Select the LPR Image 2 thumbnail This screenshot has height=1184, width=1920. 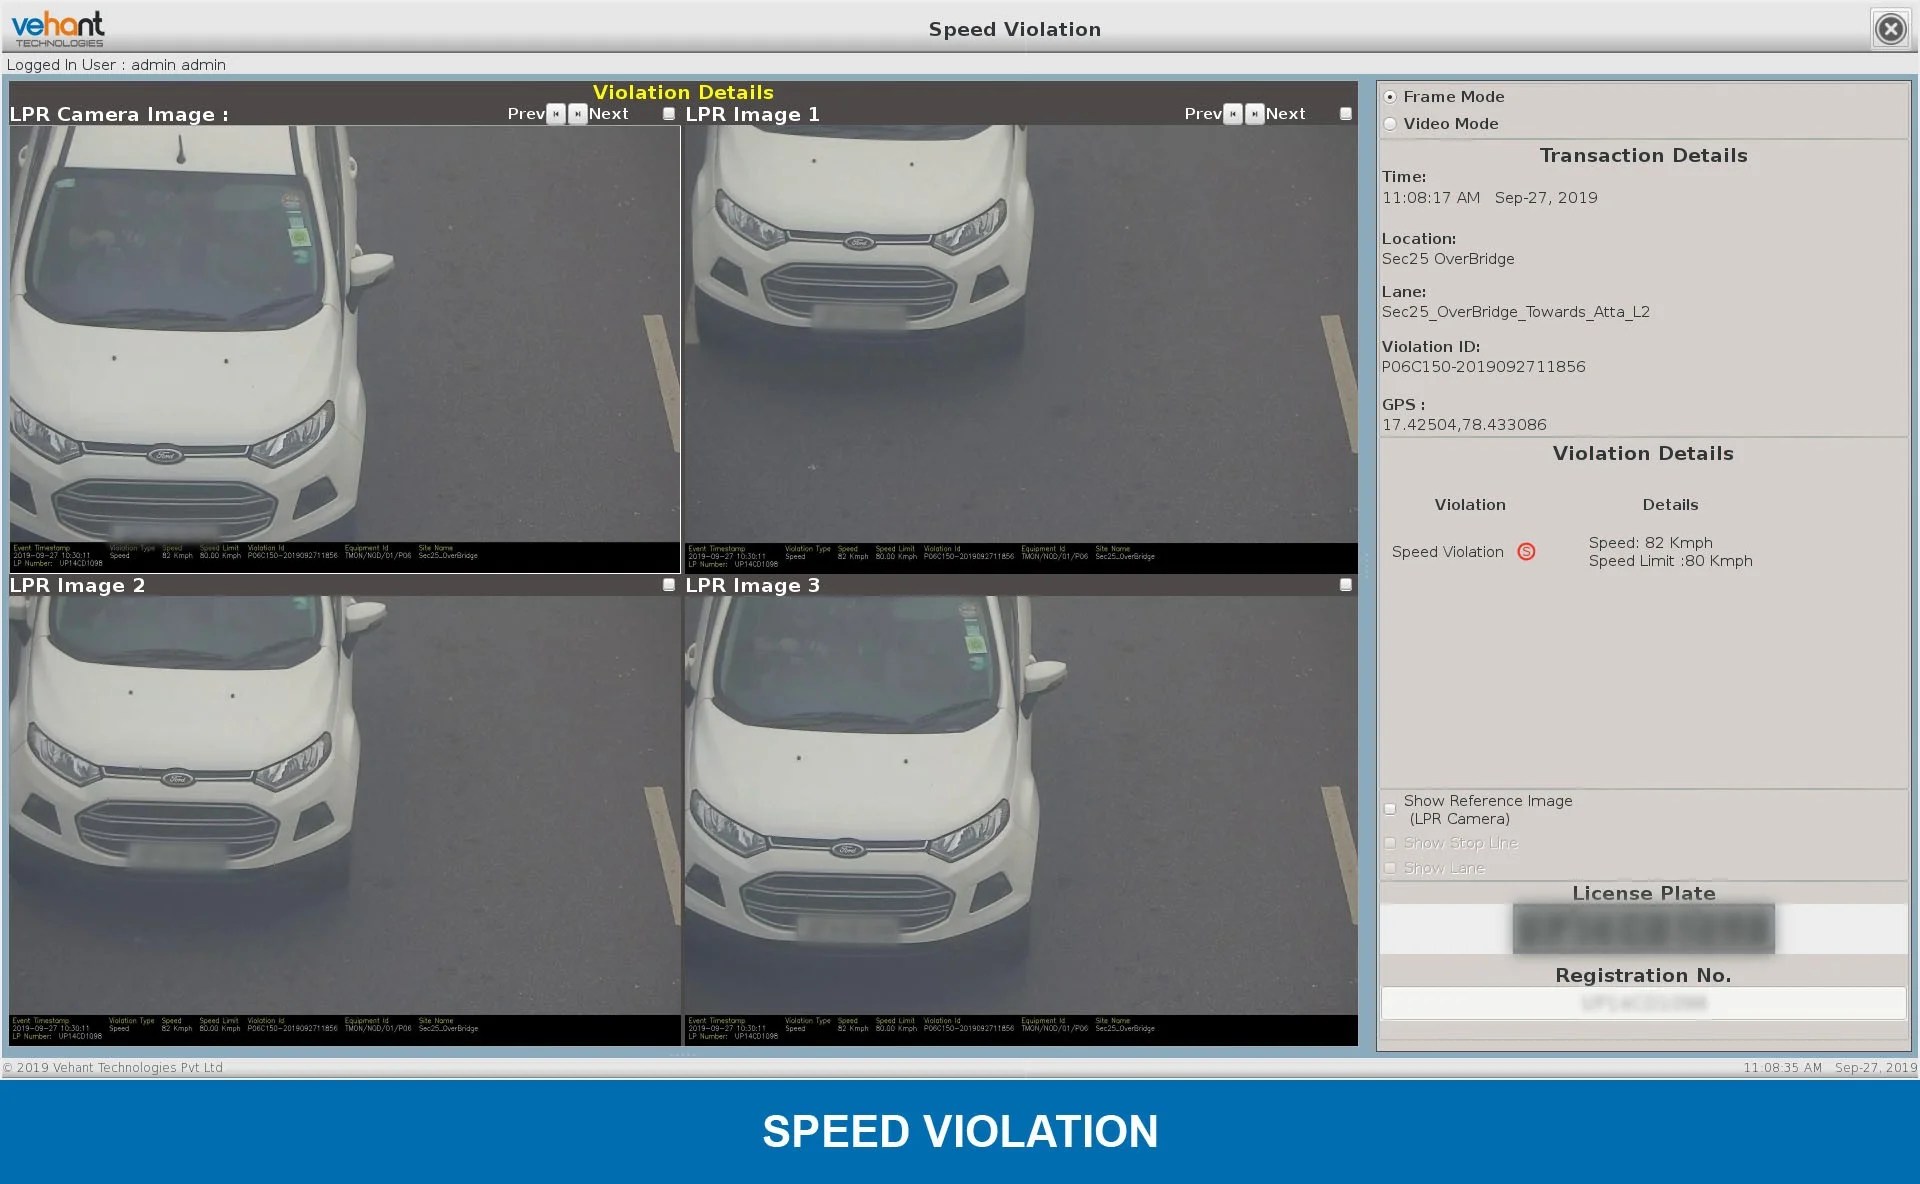pyautogui.click(x=344, y=805)
